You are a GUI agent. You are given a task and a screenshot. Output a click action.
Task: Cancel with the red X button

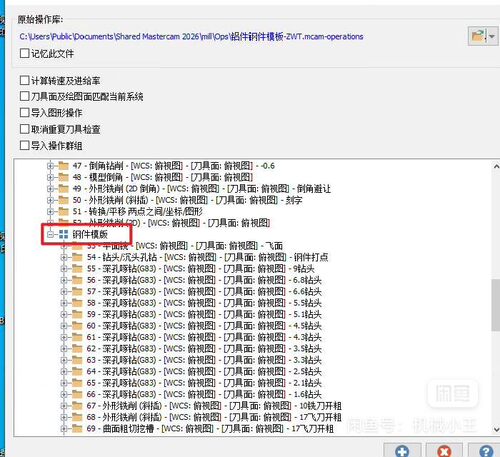point(444,451)
